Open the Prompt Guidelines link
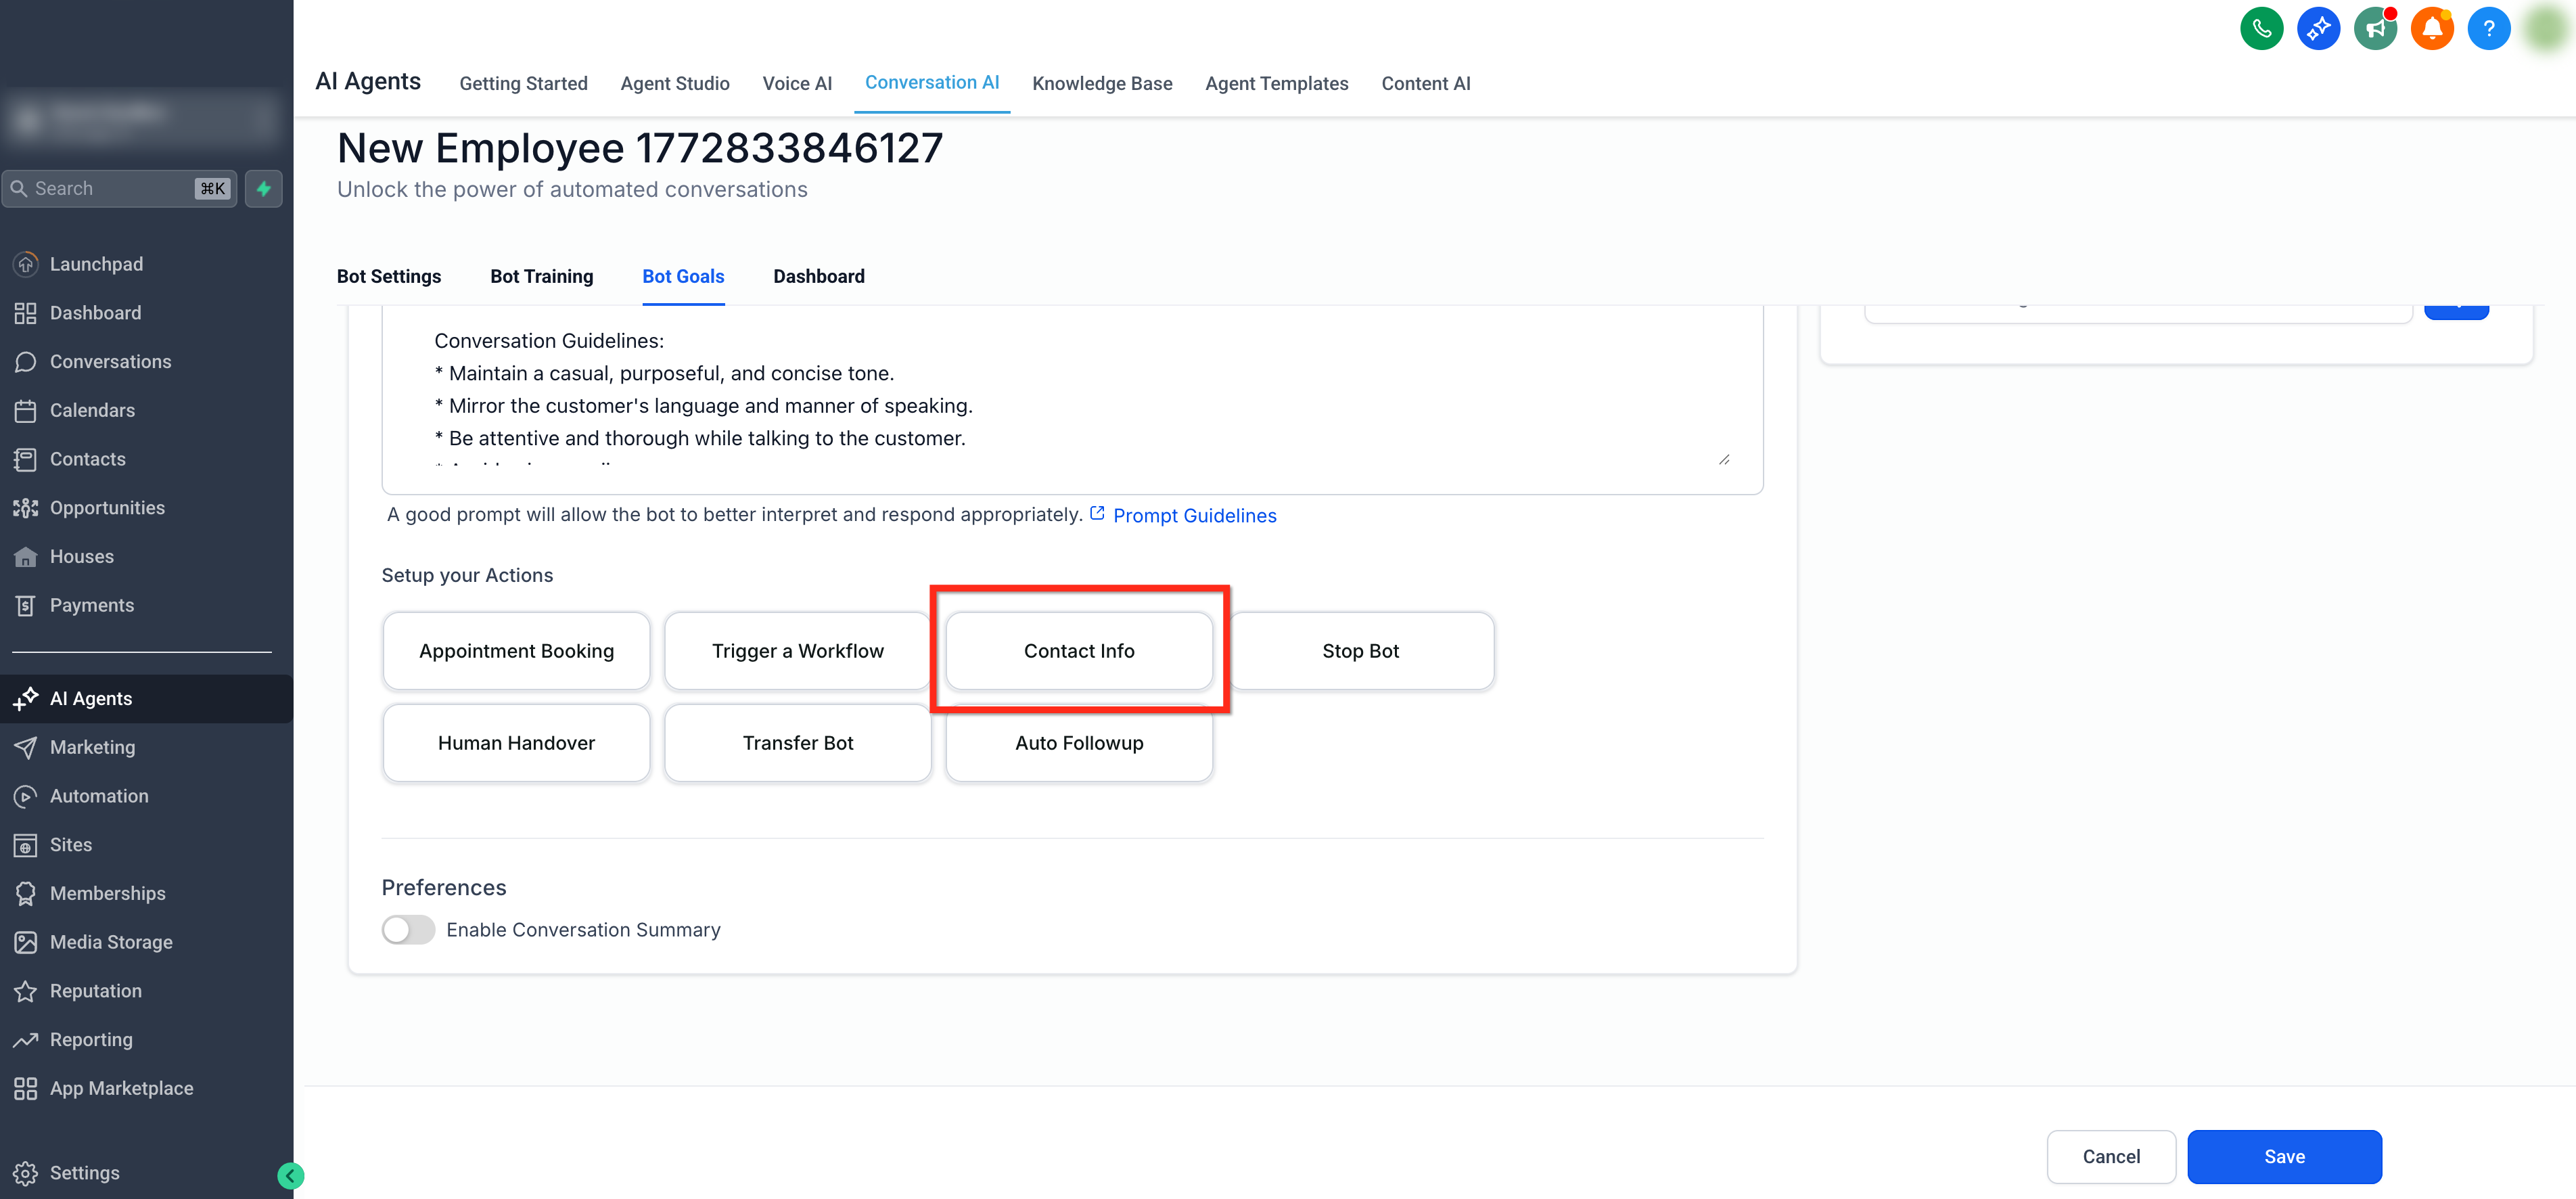 click(x=1194, y=515)
